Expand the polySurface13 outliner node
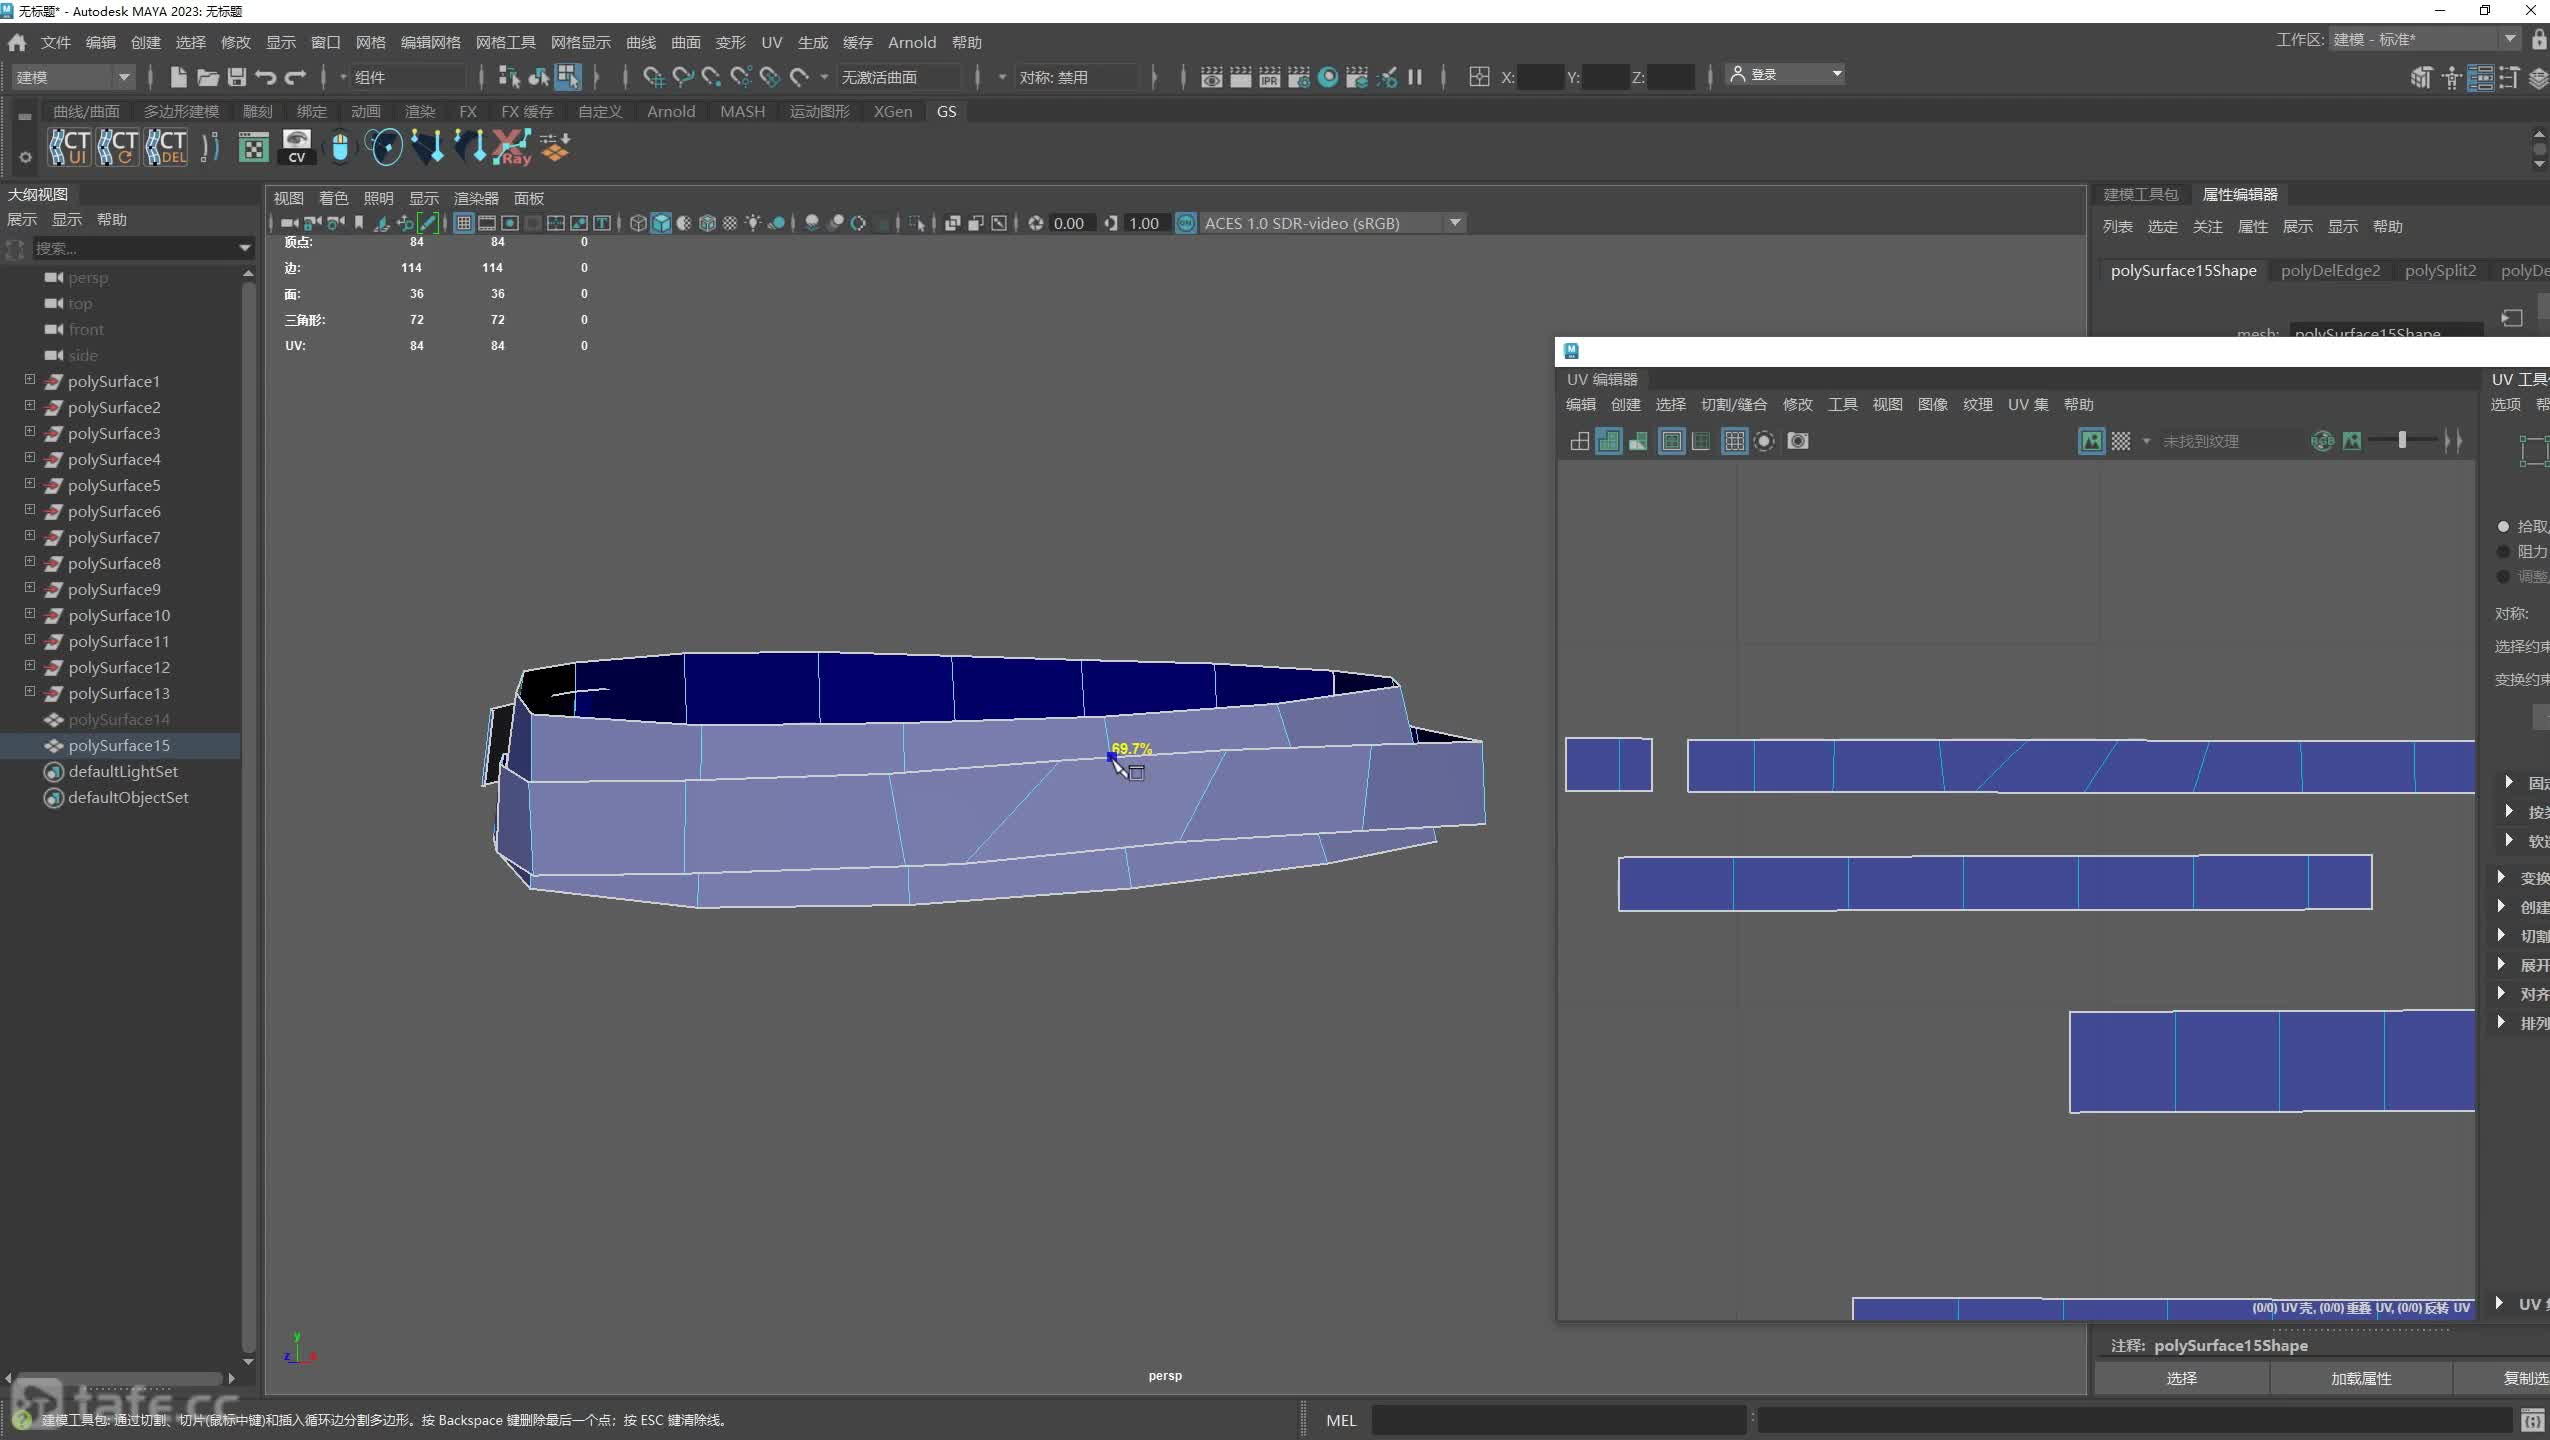 coord(30,692)
